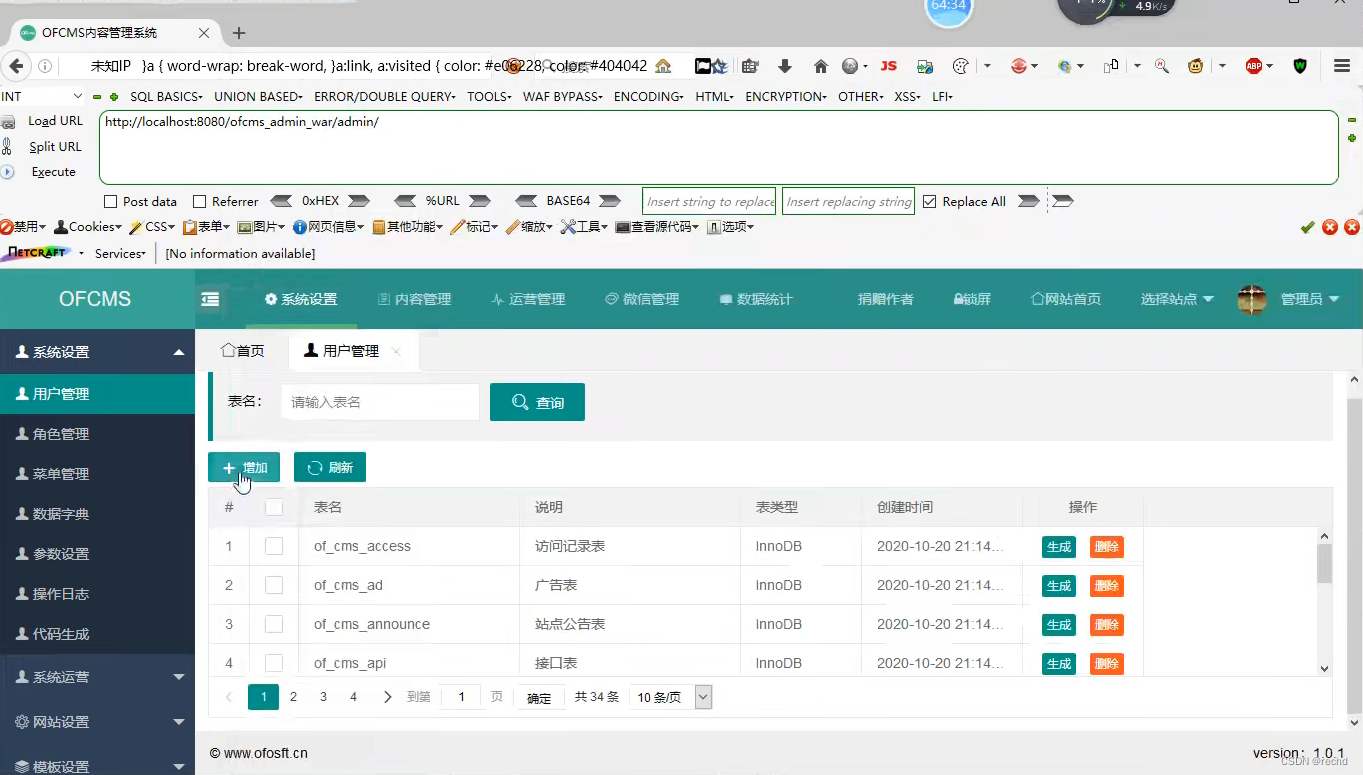Click the green checkmark validation icon

(1307, 227)
